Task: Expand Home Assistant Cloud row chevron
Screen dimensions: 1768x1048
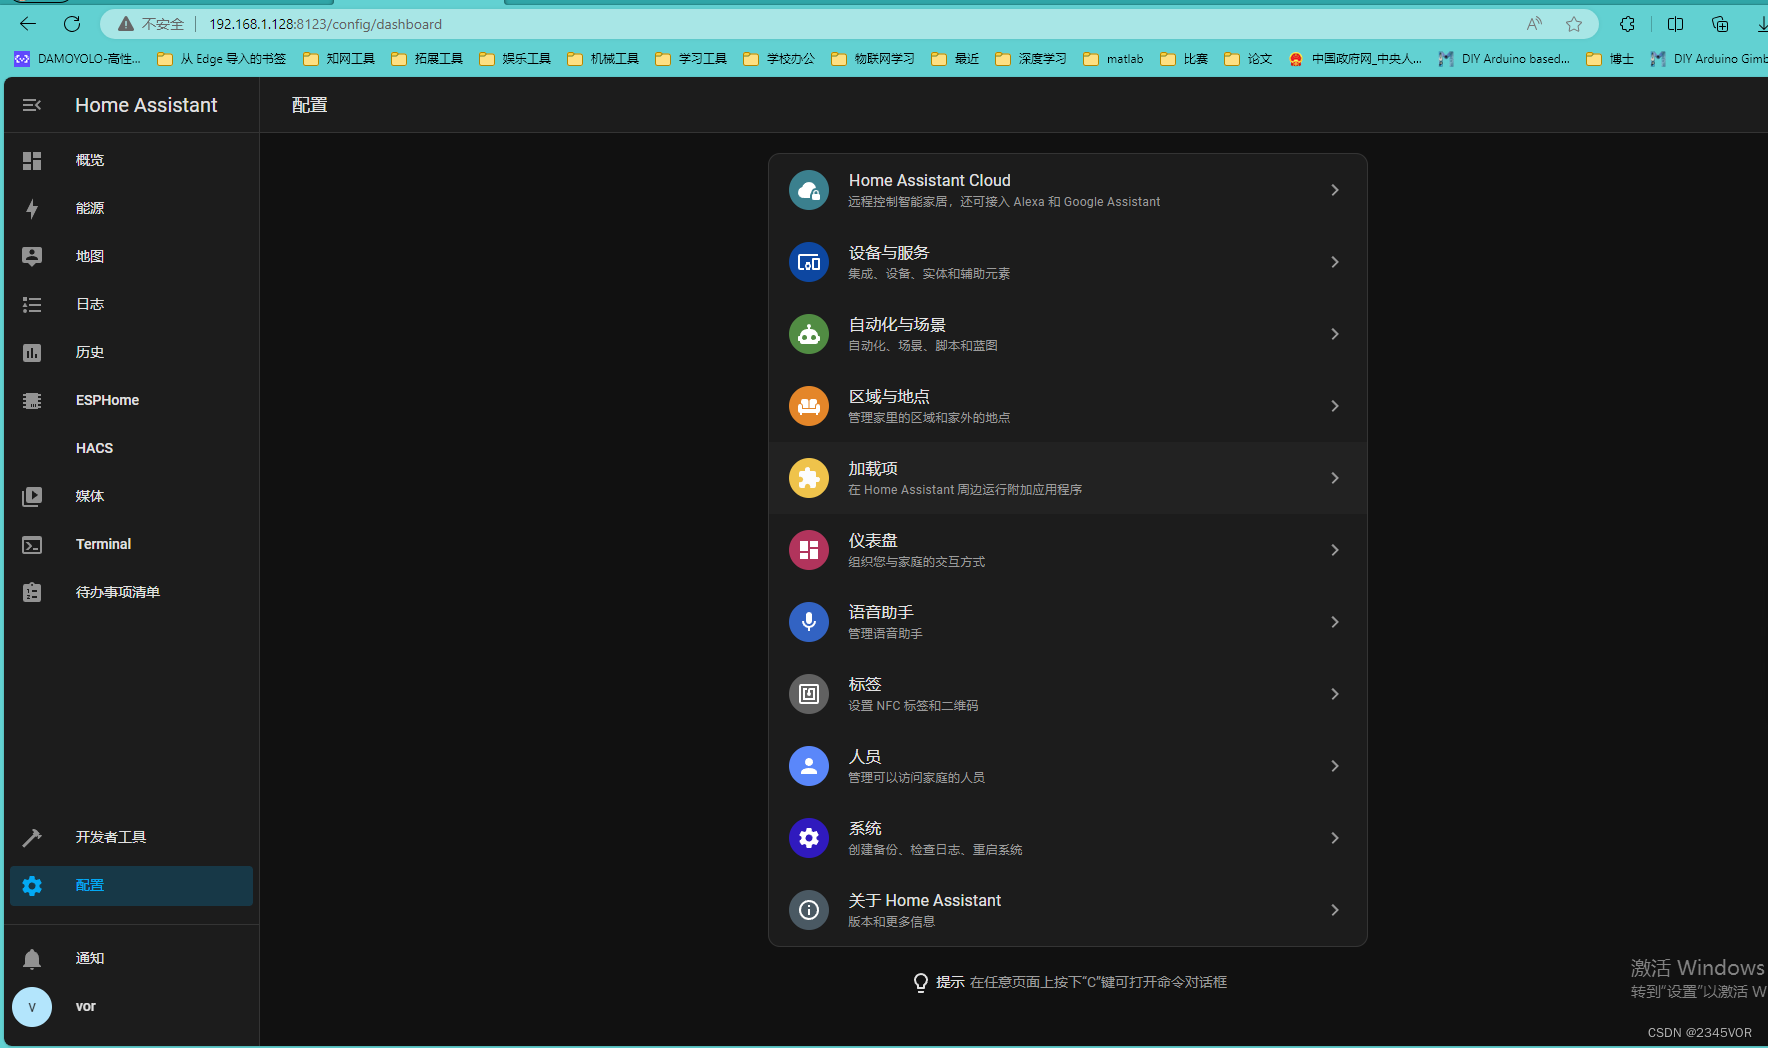Action: (x=1335, y=190)
